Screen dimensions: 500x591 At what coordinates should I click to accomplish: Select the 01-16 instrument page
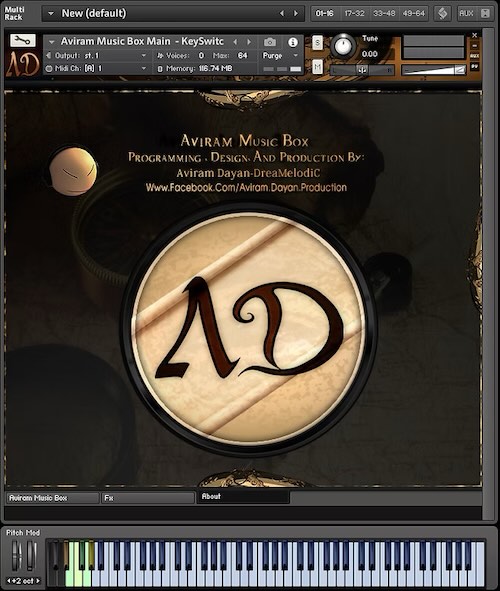pos(325,14)
